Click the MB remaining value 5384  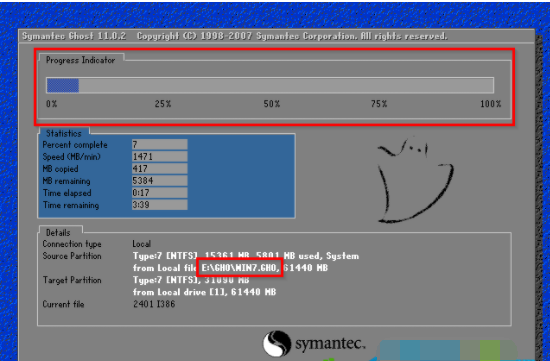pos(160,181)
